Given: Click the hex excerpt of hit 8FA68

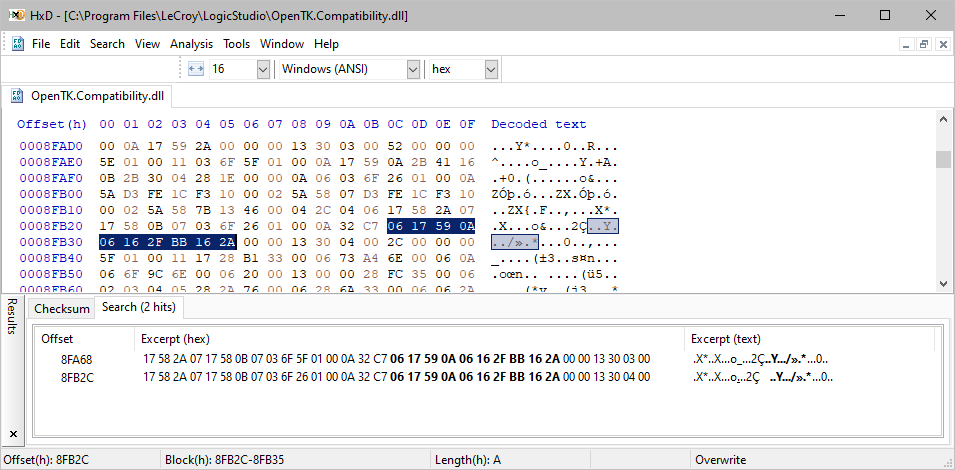Looking at the screenshot, I should [396, 359].
